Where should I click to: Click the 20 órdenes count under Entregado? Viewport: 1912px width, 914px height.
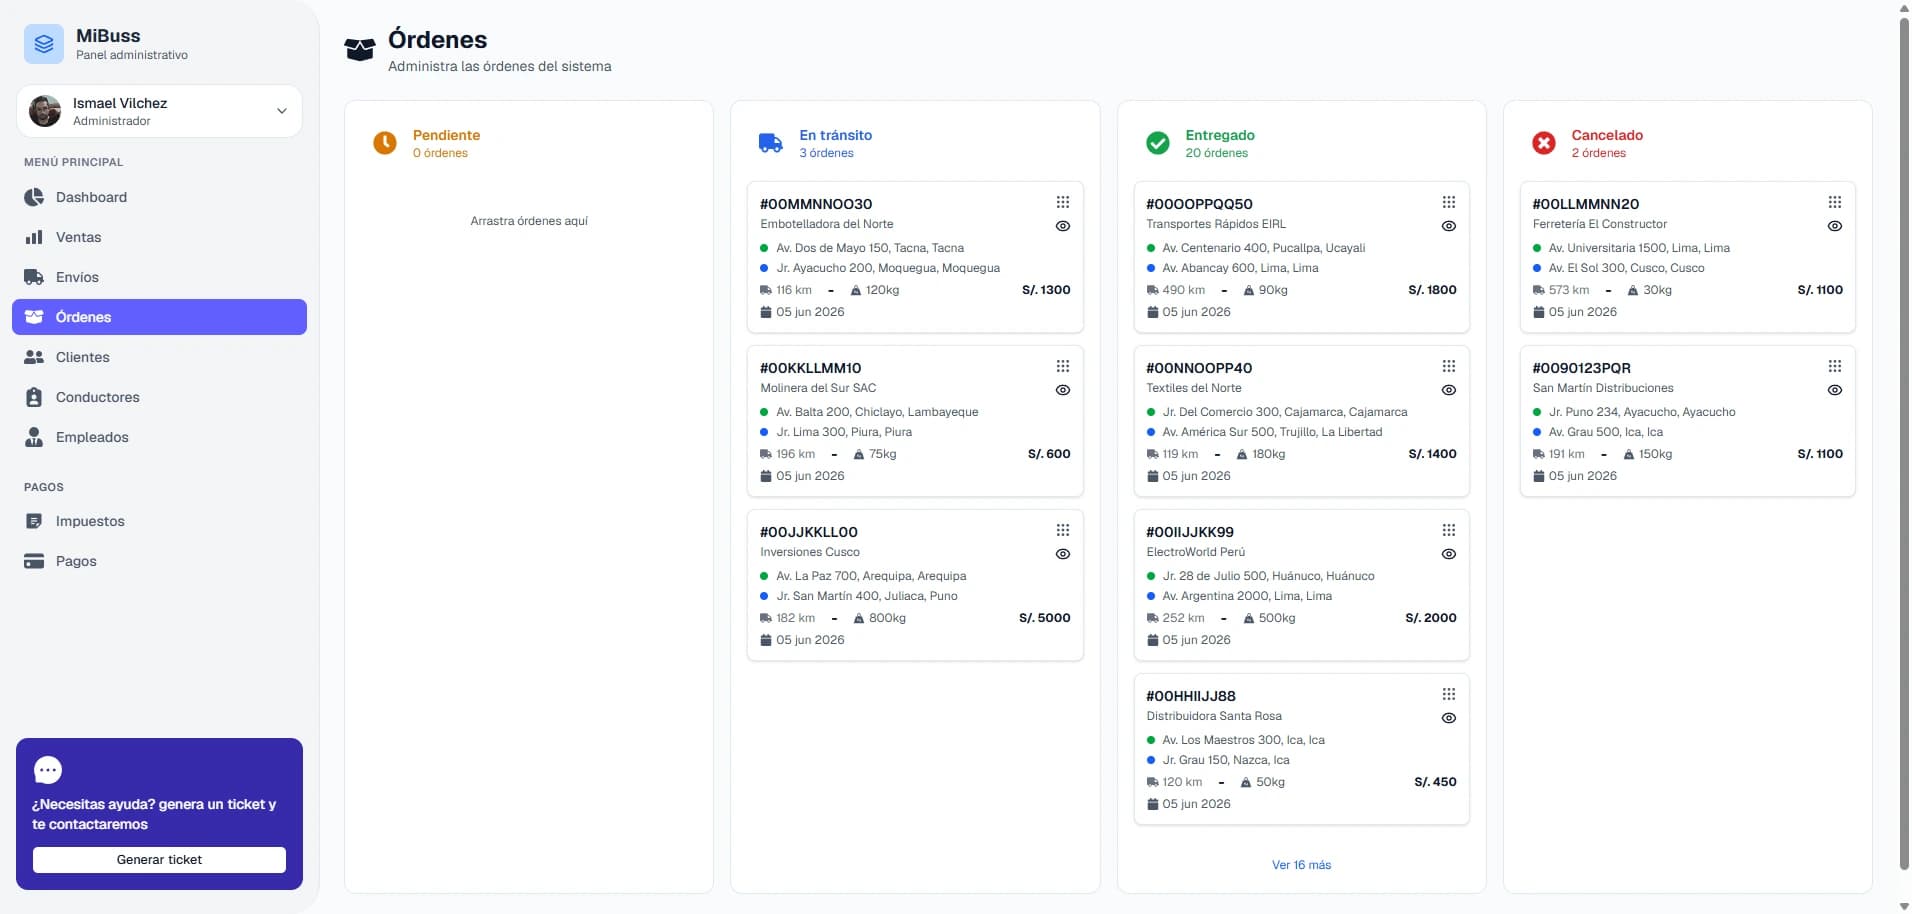1217,153
